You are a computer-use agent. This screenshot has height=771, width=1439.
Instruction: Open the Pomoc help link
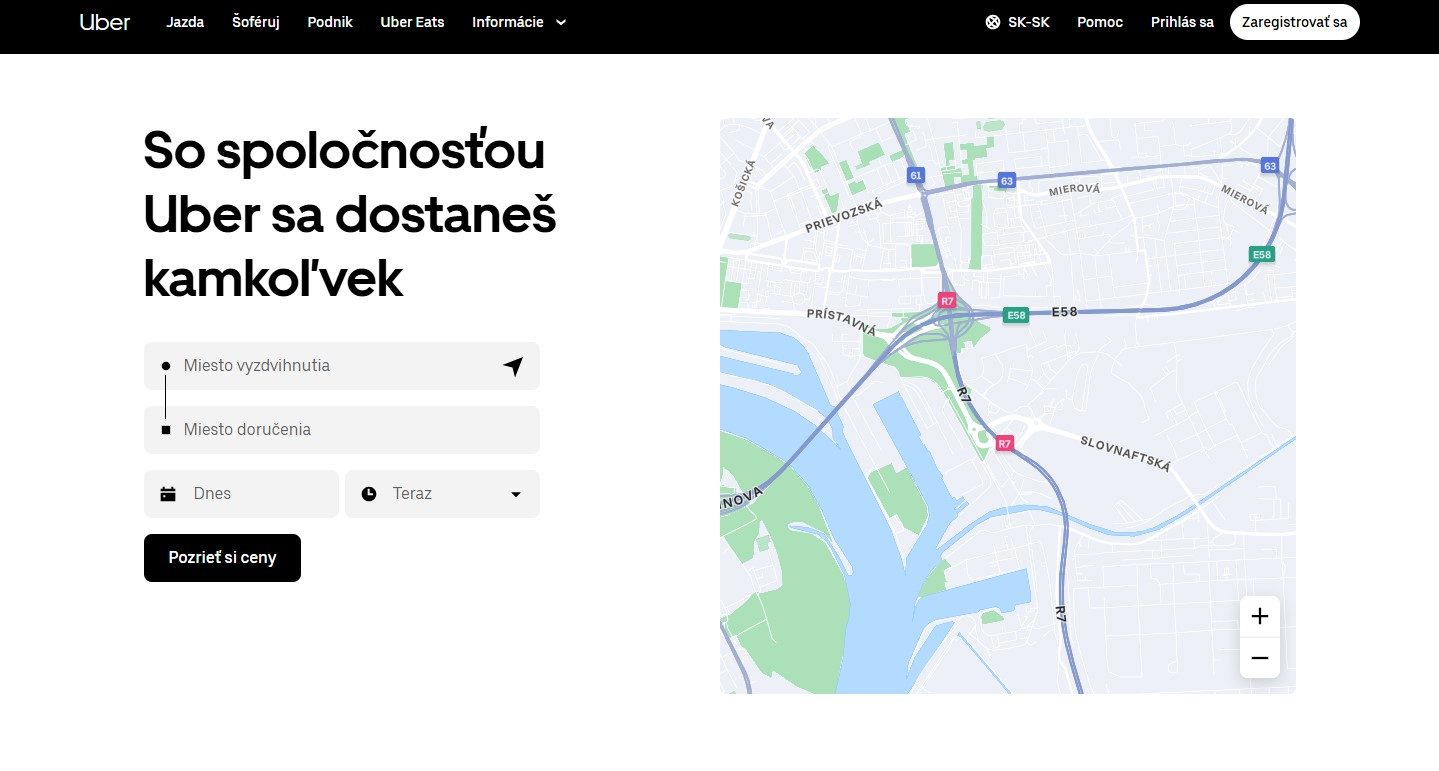click(1100, 22)
